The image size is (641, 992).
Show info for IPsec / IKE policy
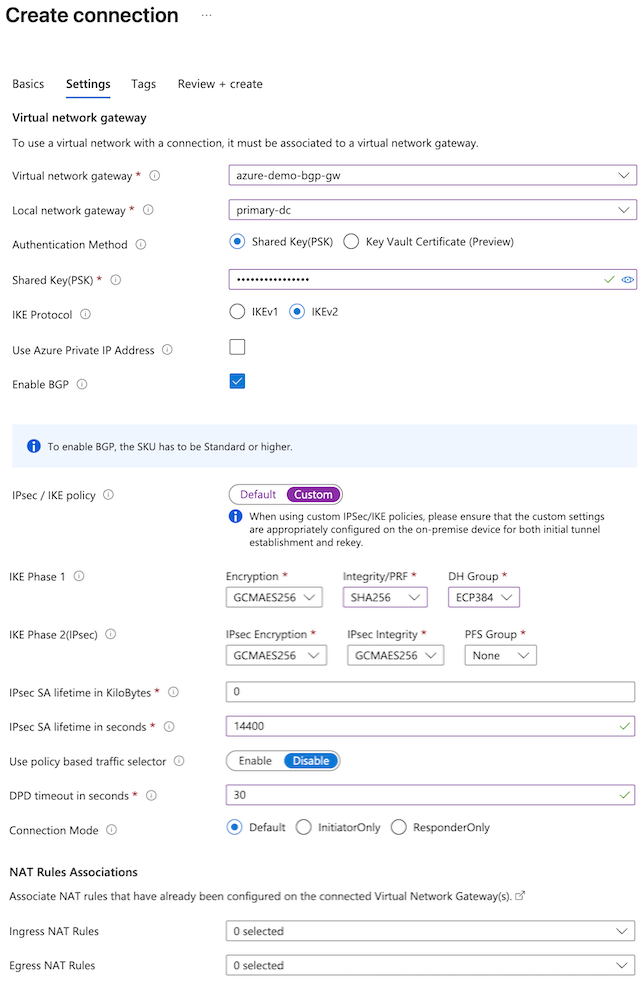click(x=108, y=495)
